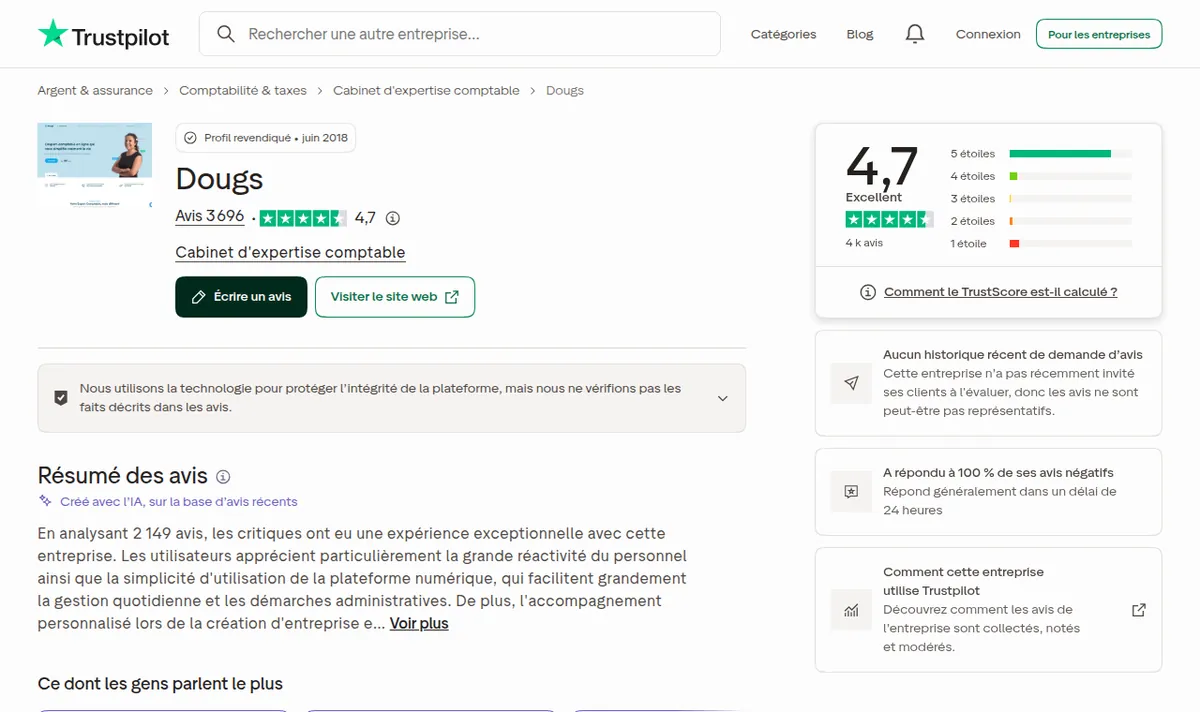Open the Avis 3 696 link

(210, 216)
